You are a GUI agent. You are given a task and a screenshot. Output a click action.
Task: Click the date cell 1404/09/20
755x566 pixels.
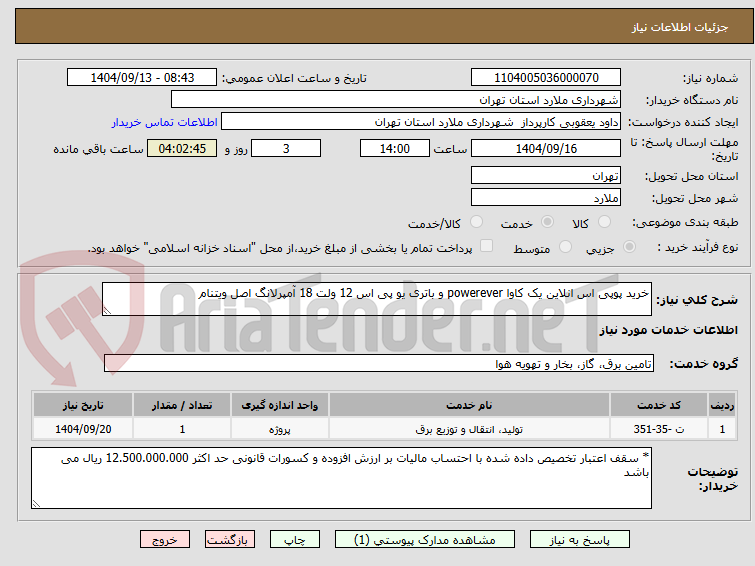pos(83,429)
